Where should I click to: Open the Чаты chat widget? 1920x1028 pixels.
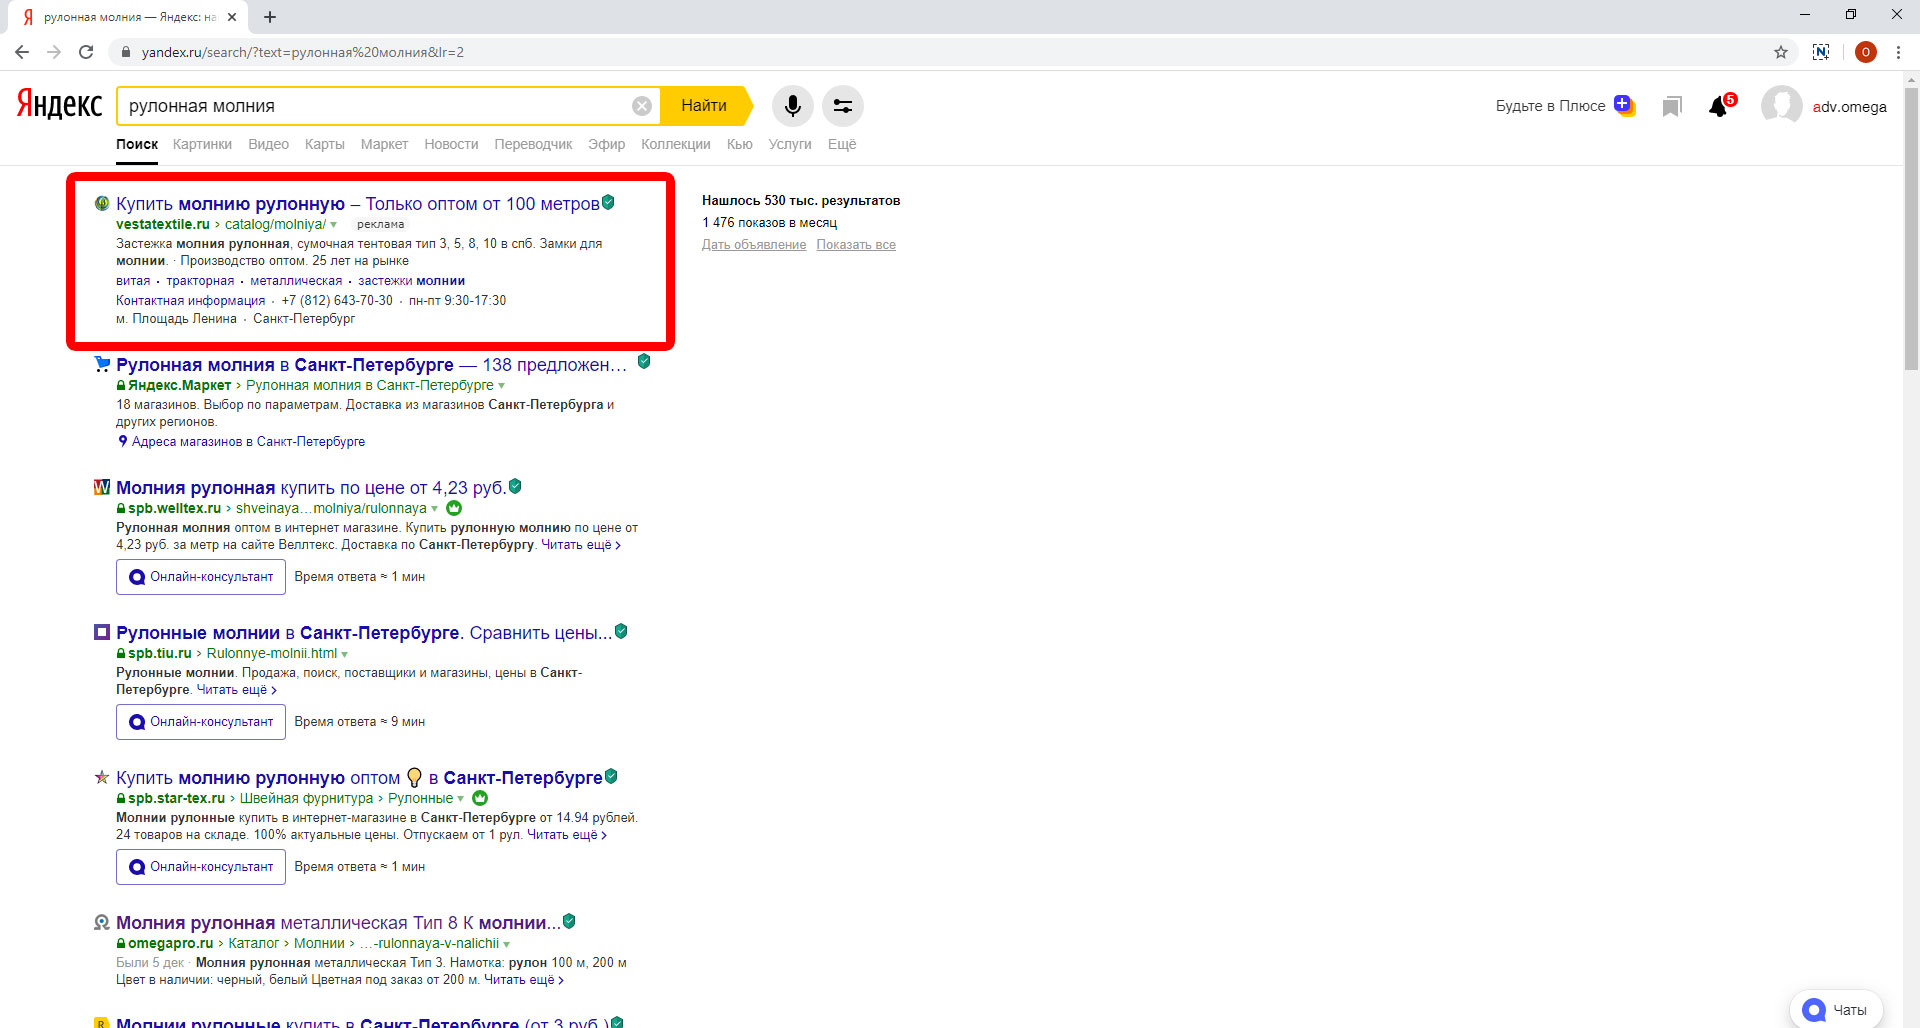[x=1836, y=1009]
